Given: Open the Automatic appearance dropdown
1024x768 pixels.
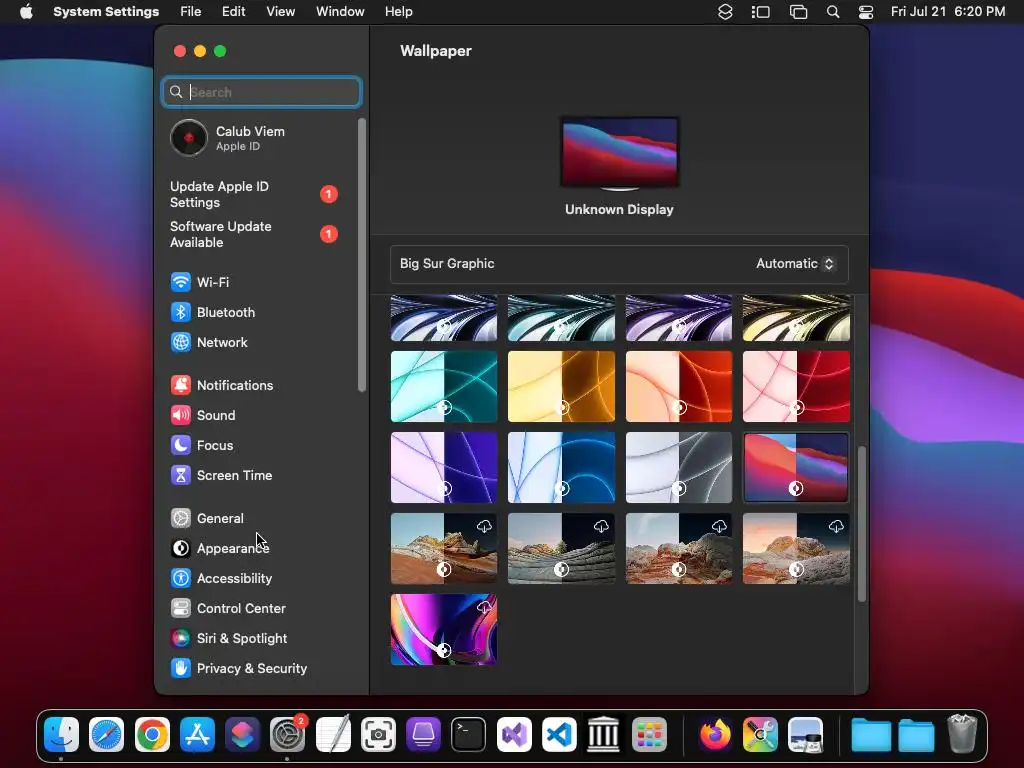Looking at the screenshot, I should 795,264.
